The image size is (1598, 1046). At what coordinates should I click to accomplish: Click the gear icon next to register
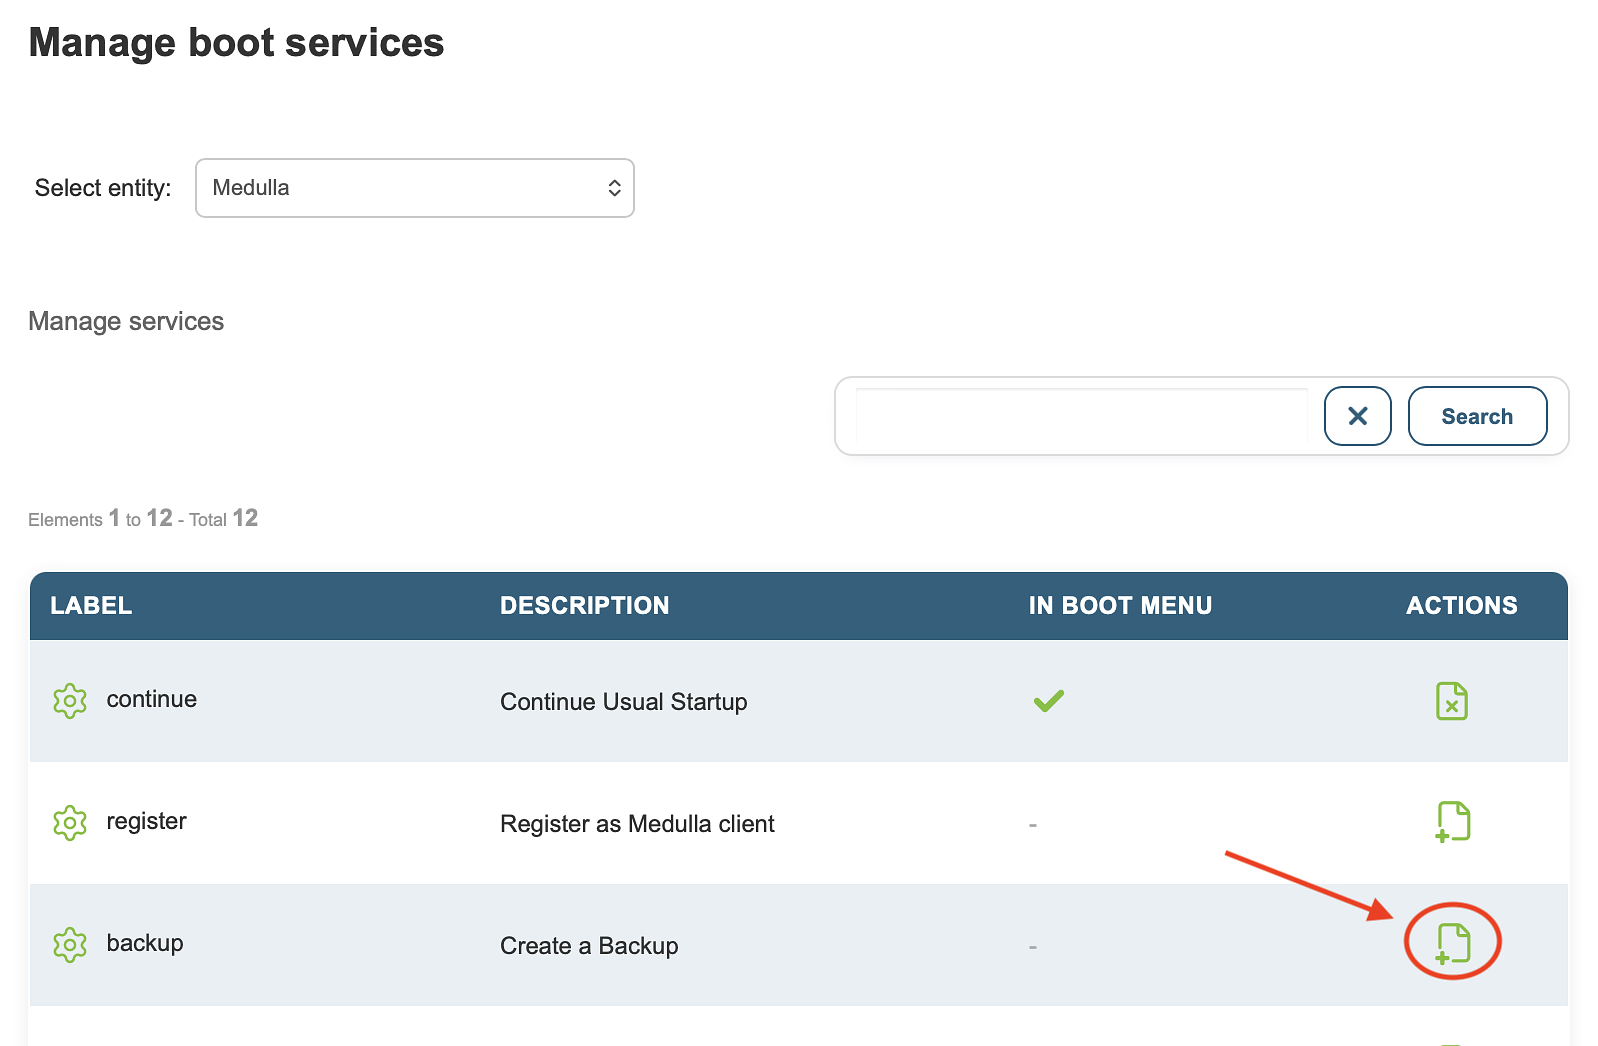pos(70,823)
